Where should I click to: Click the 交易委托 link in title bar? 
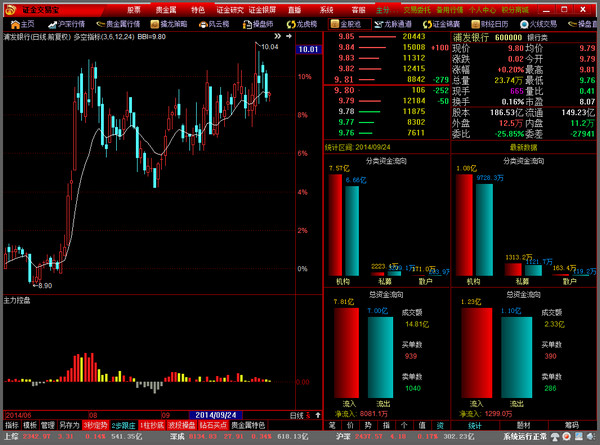click(417, 10)
